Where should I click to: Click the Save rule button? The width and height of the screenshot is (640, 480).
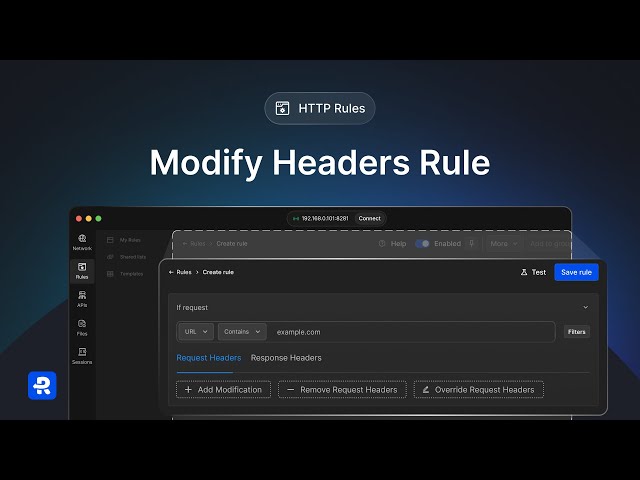pos(576,272)
